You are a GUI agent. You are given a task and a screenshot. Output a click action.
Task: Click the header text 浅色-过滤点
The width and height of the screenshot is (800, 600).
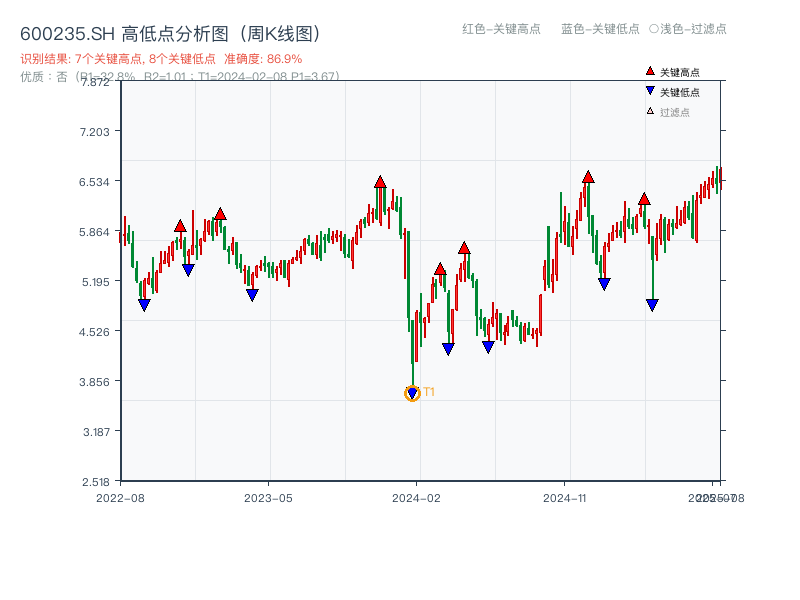coord(688,29)
